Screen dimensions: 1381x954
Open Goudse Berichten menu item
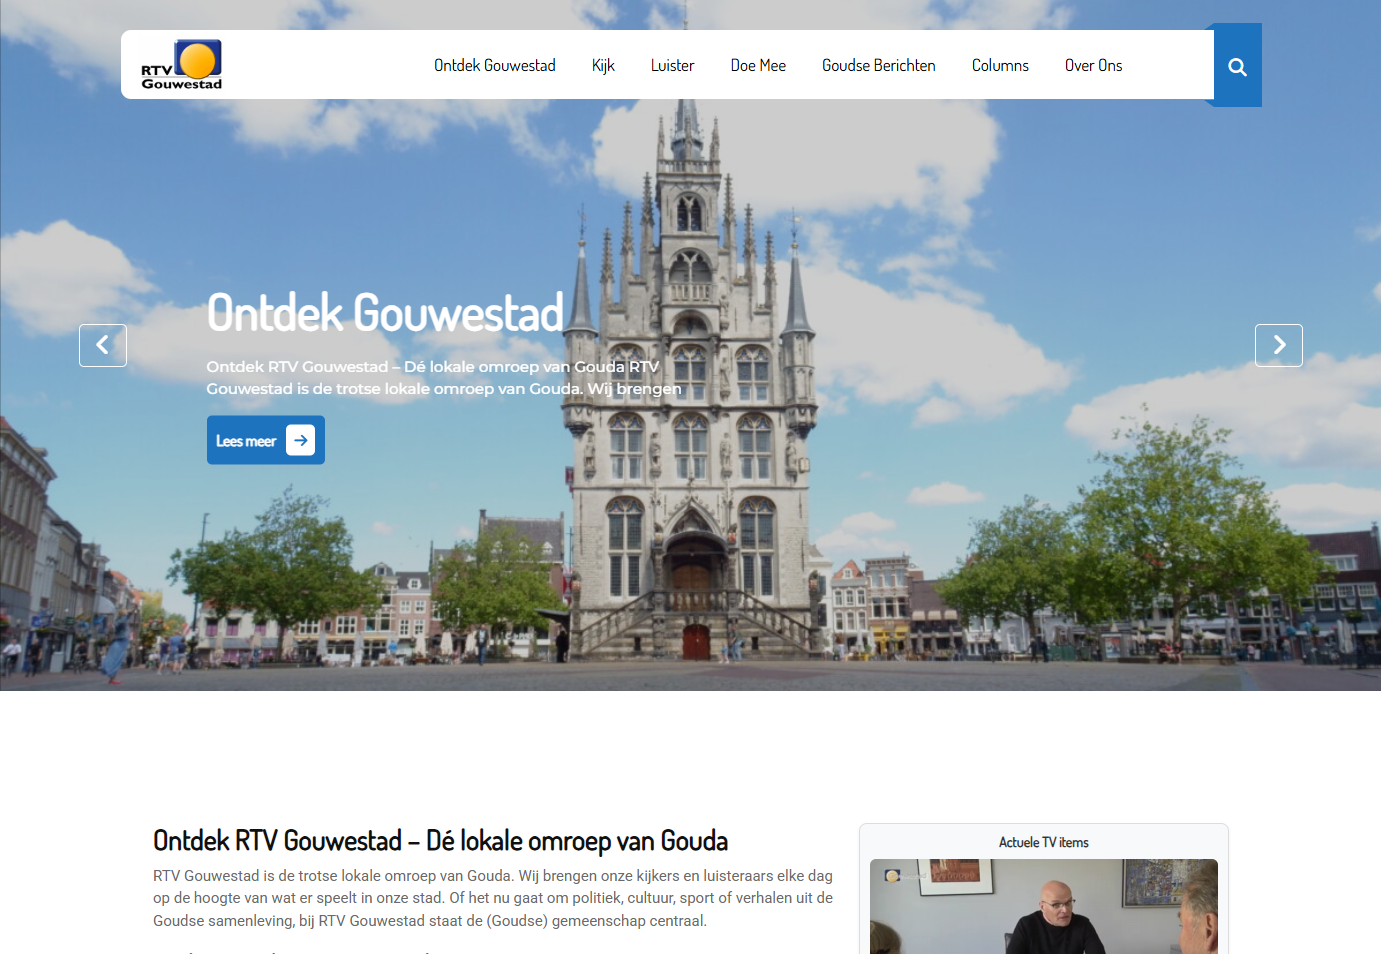[879, 65]
